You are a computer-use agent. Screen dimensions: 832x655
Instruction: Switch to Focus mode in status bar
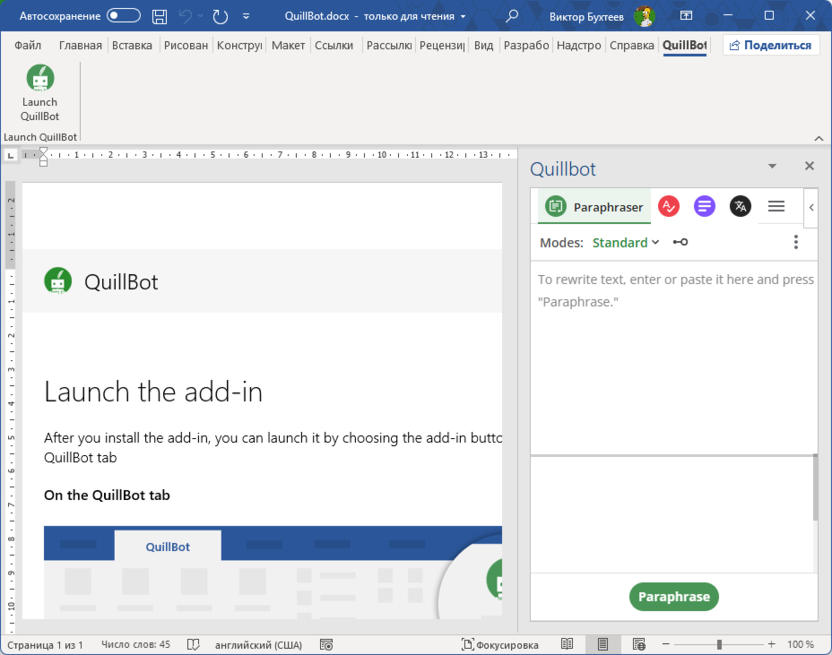tap(500, 645)
